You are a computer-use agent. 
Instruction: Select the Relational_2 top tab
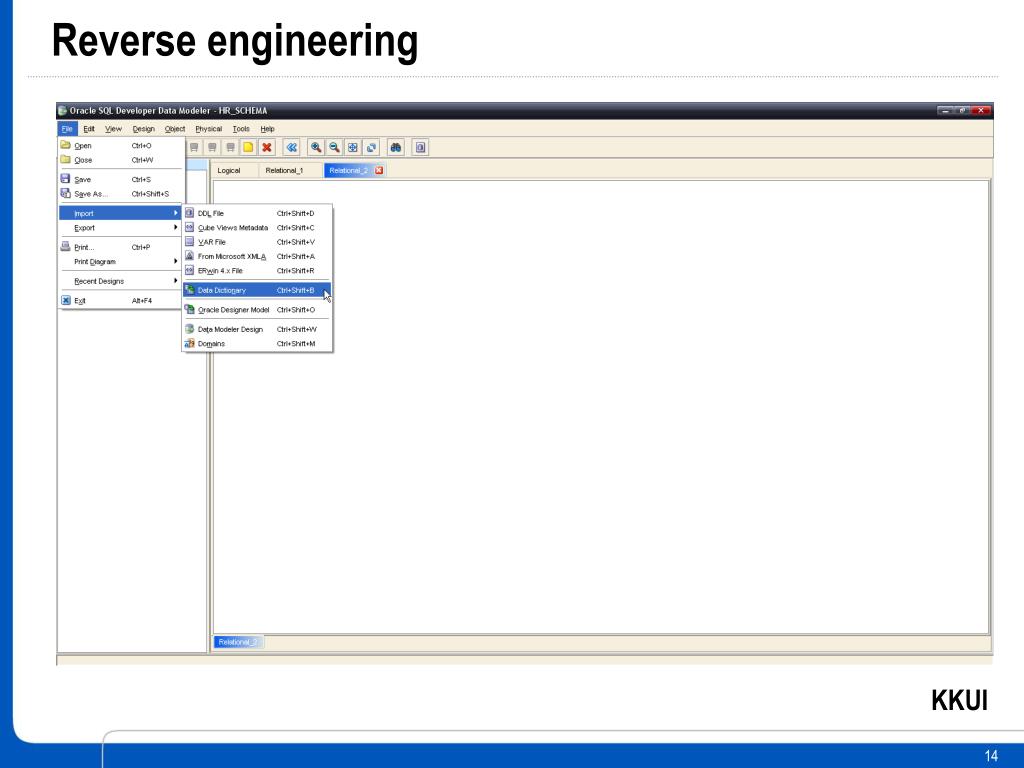pyautogui.click(x=348, y=170)
